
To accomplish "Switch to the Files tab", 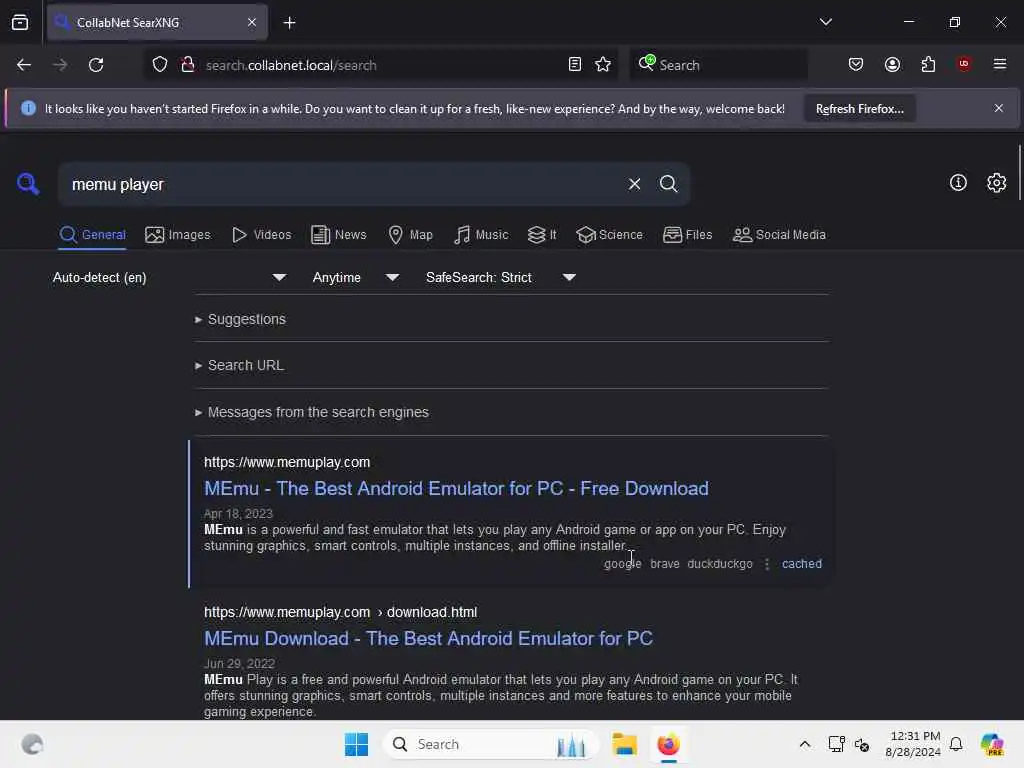I will pyautogui.click(x=688, y=235).
